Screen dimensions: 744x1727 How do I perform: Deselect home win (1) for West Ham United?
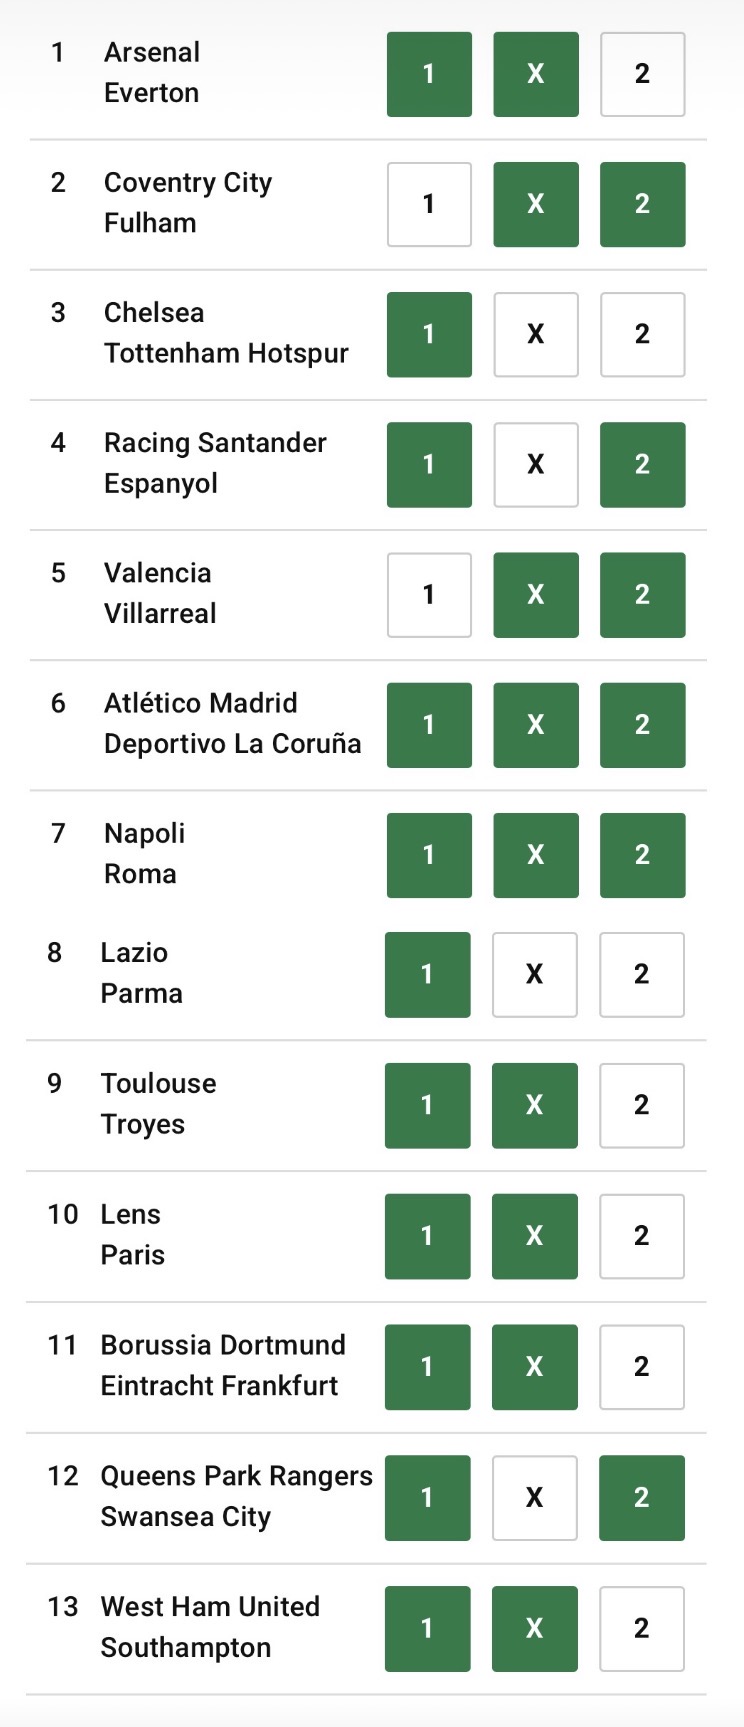click(427, 1629)
